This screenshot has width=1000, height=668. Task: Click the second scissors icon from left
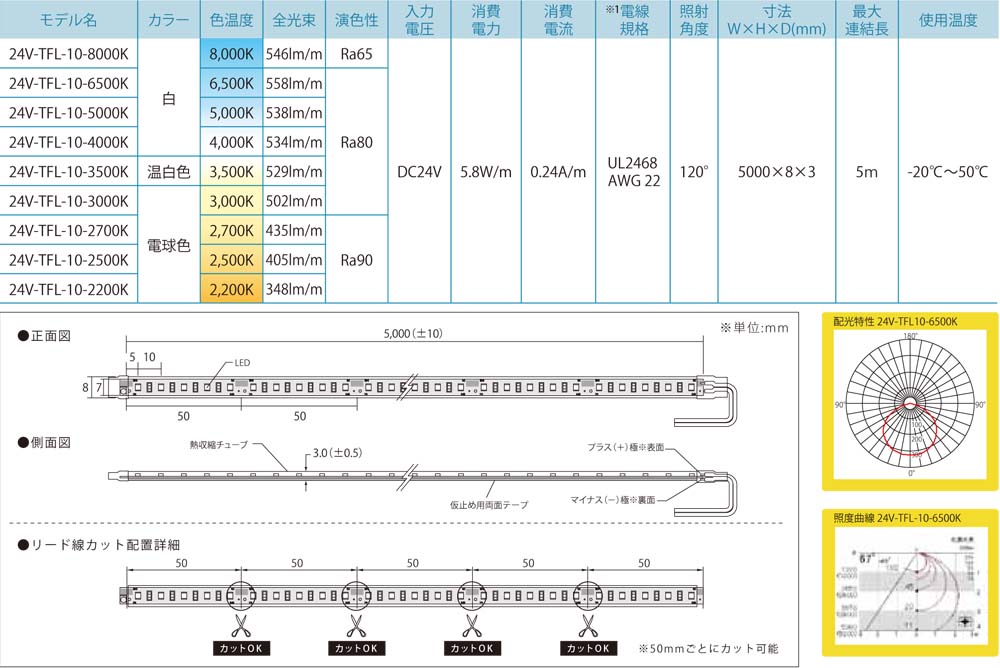[355, 626]
